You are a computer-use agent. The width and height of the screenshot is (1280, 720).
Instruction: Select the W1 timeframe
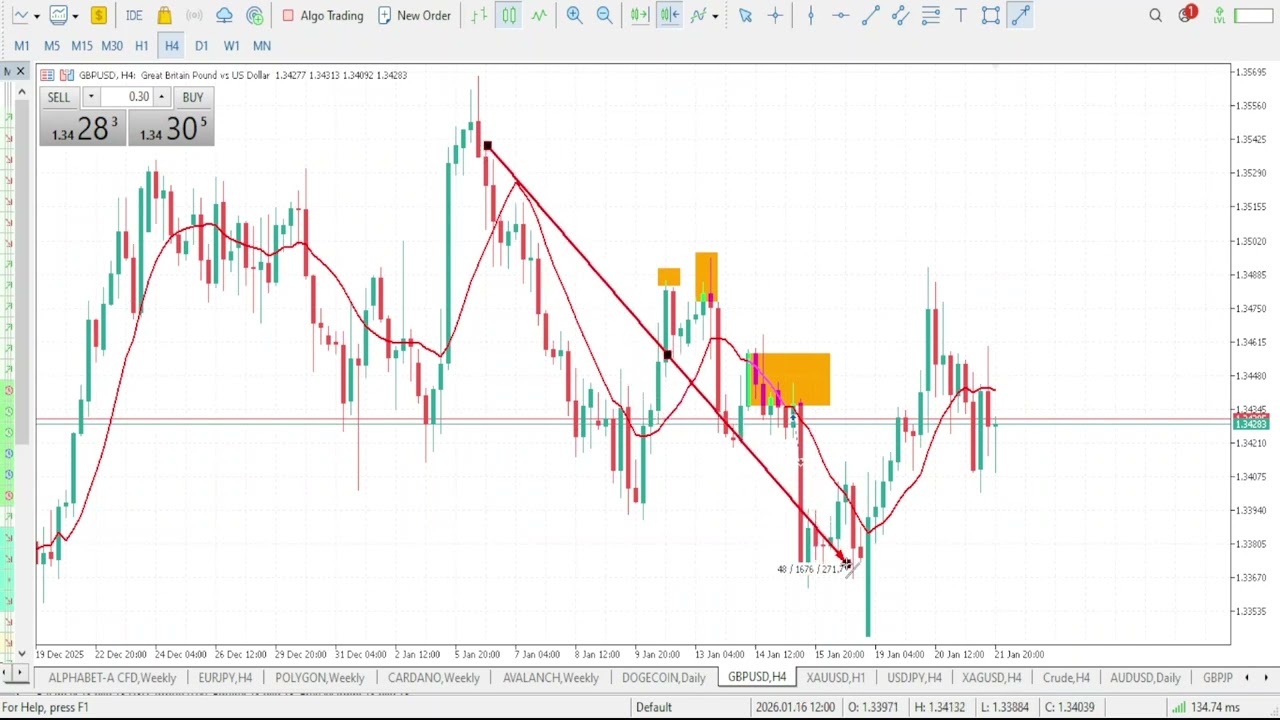(x=232, y=45)
